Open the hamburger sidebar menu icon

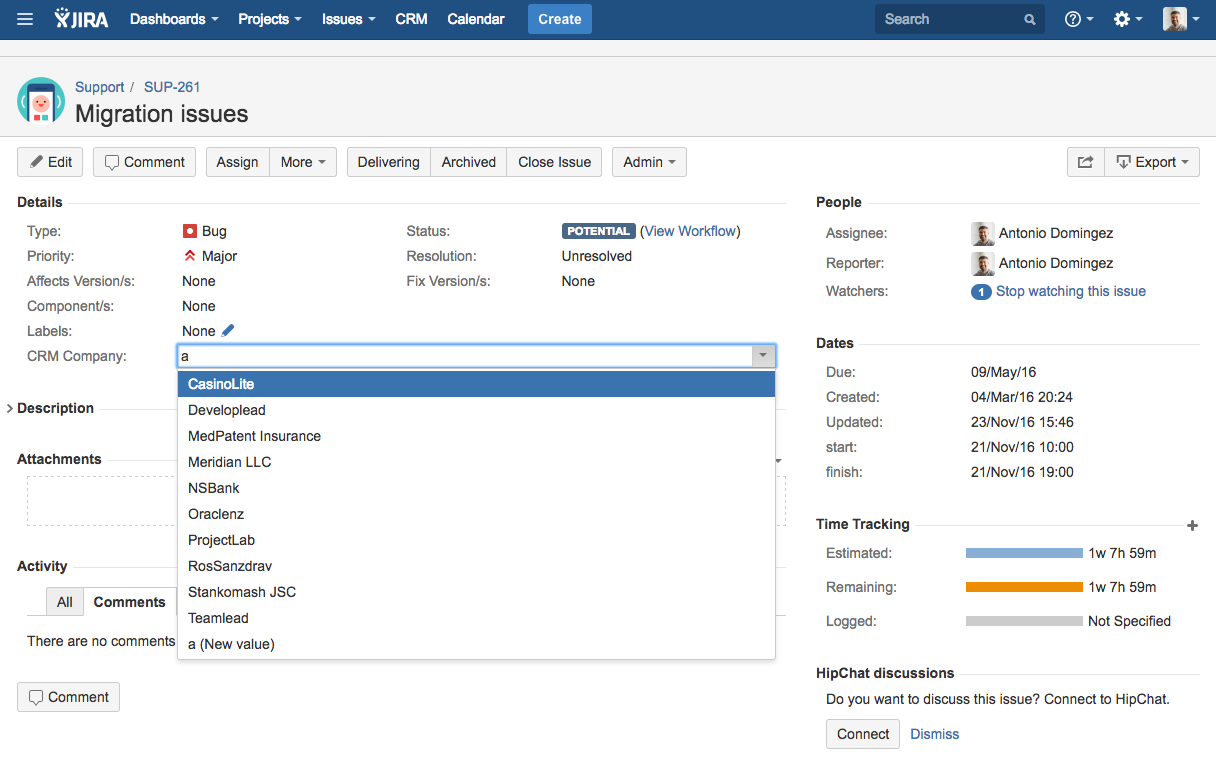[x=25, y=19]
